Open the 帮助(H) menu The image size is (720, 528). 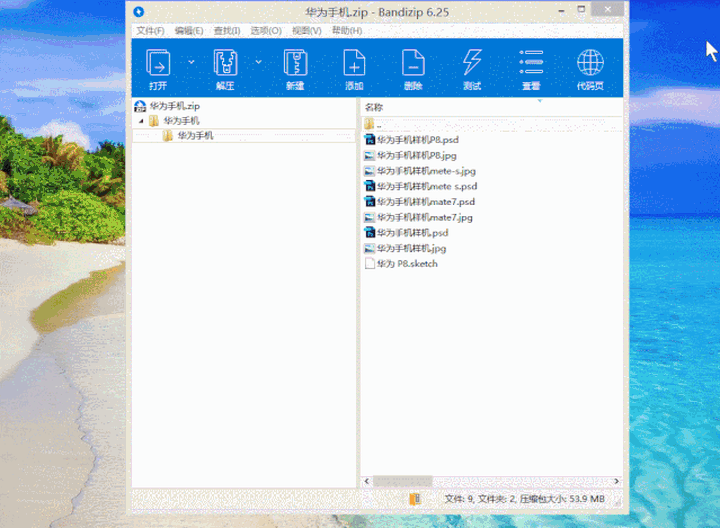(347, 31)
